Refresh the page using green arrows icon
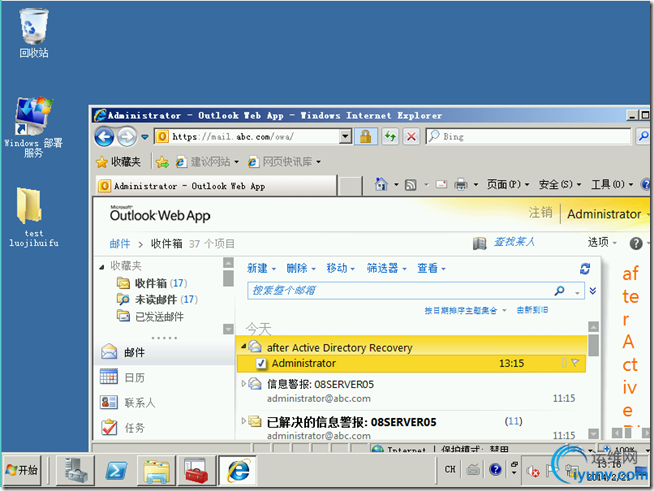 [390, 136]
